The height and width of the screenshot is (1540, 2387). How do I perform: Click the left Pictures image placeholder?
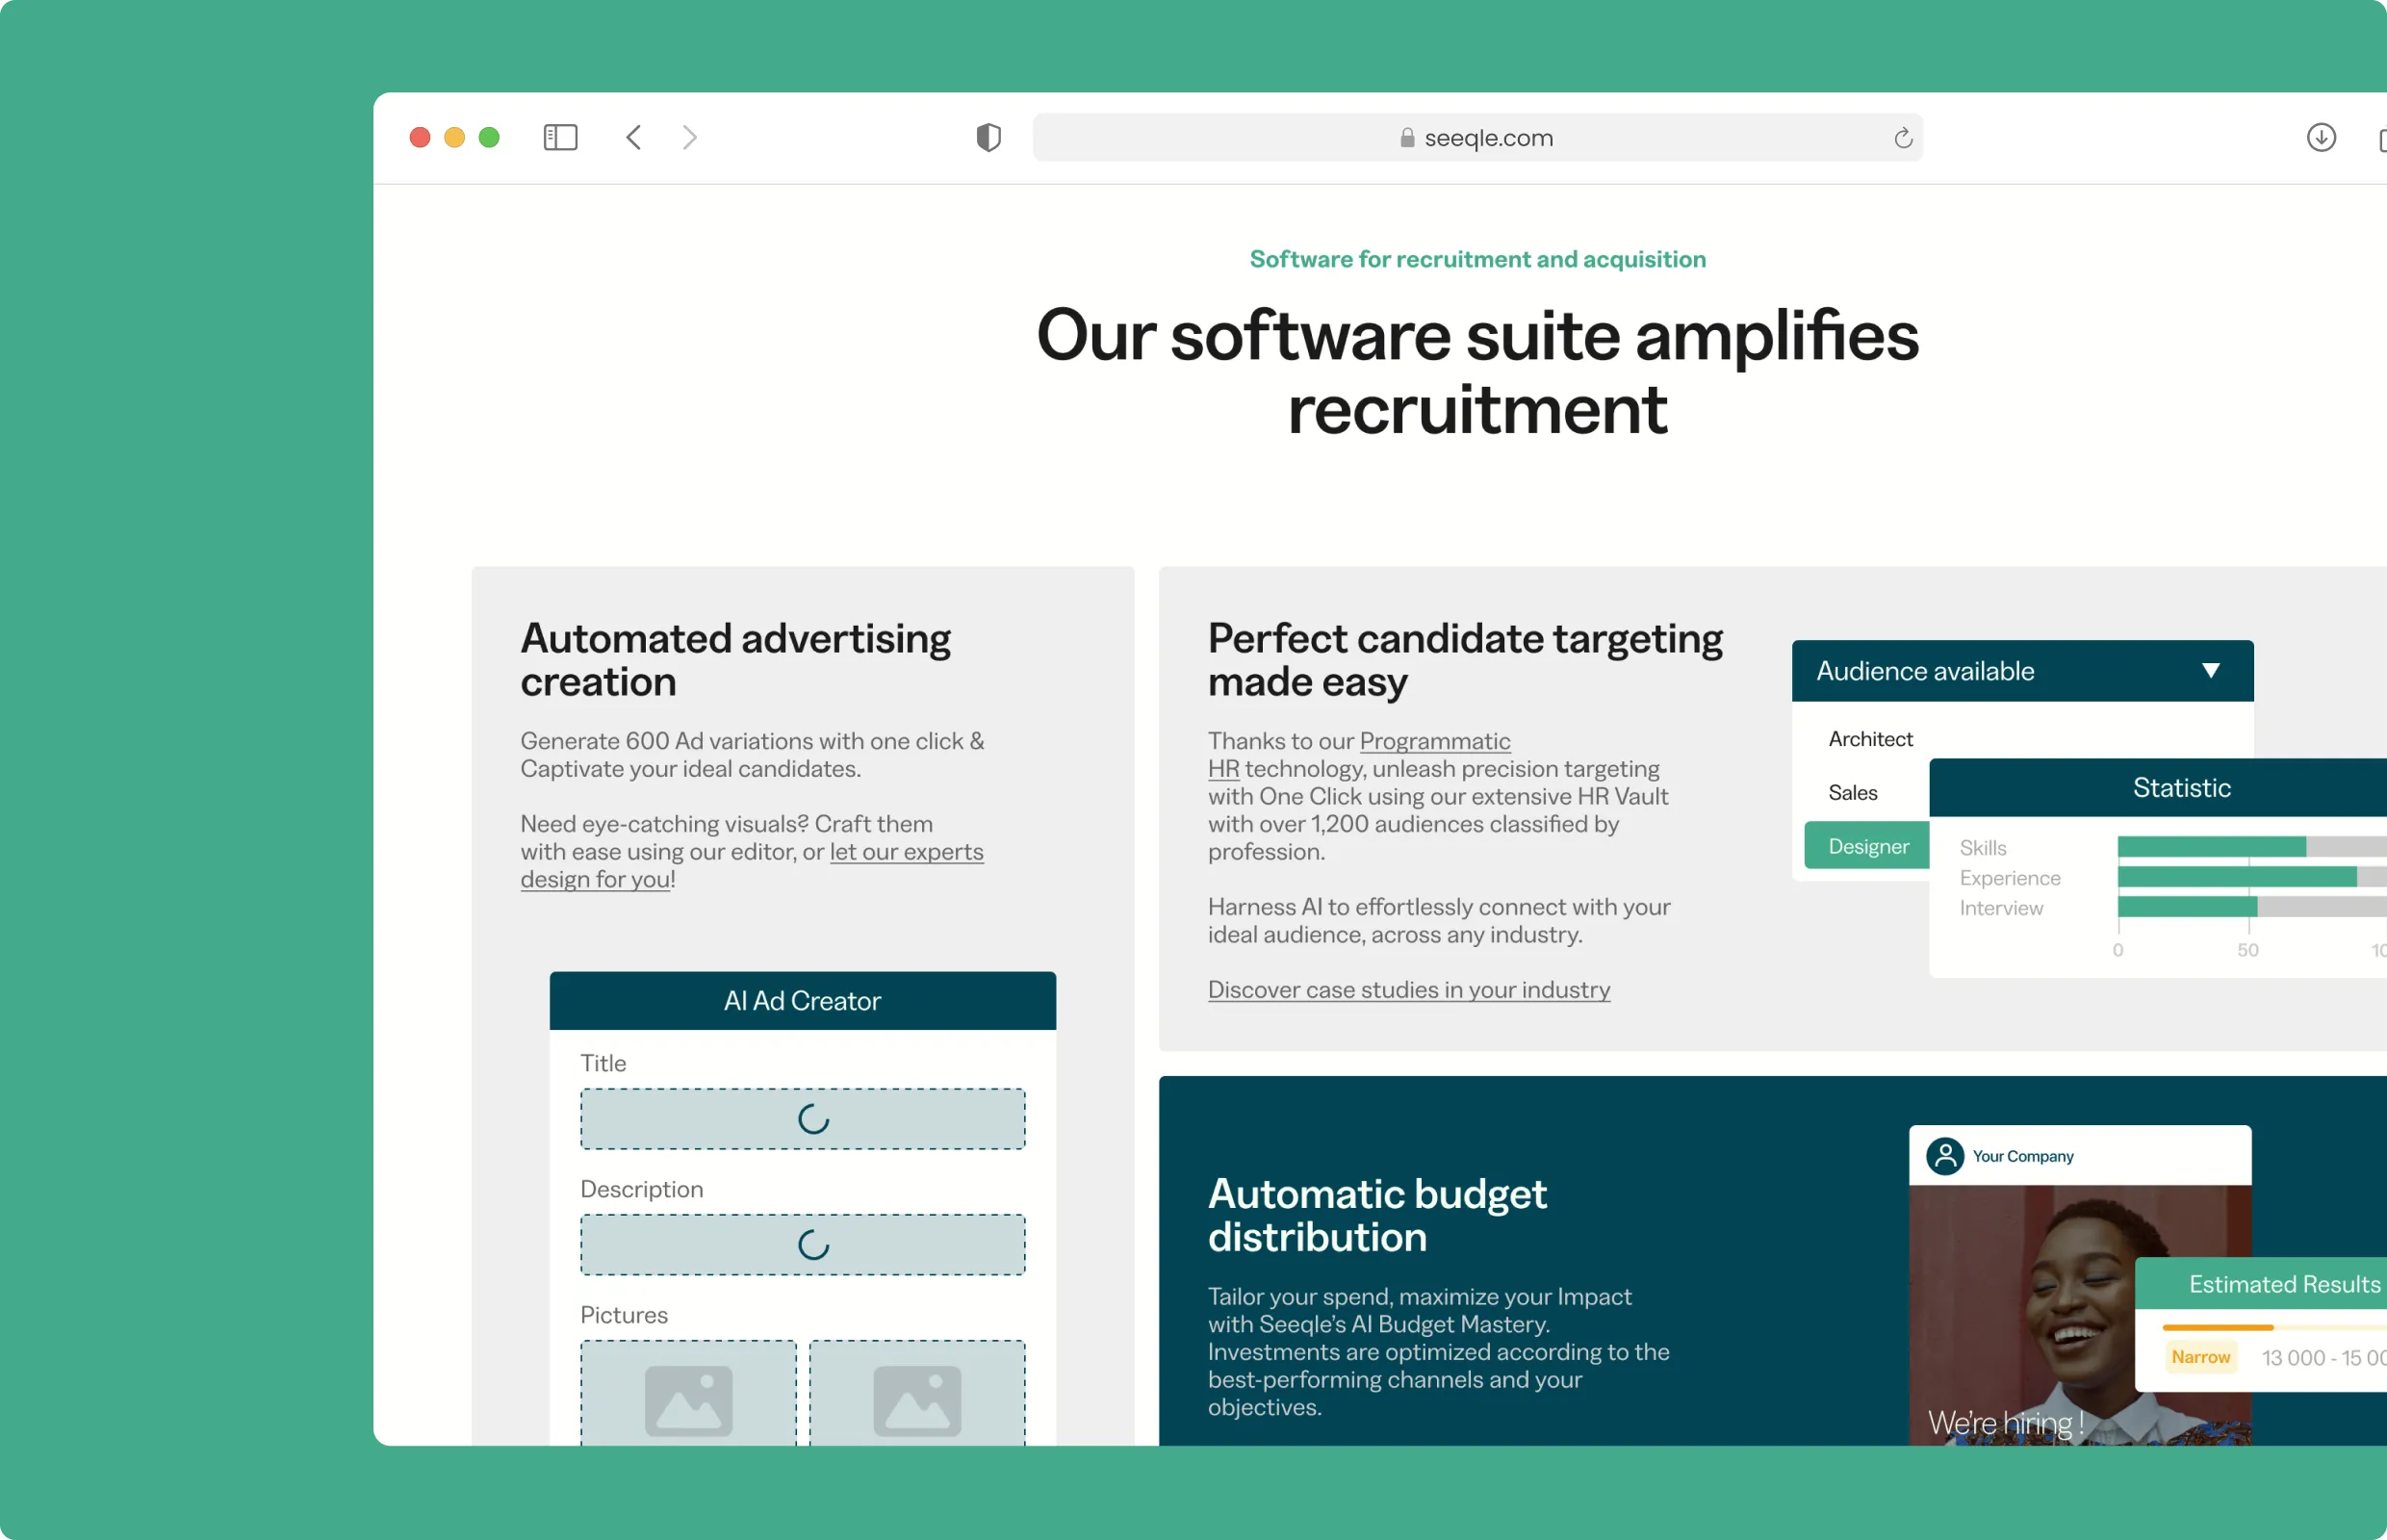[688, 1397]
